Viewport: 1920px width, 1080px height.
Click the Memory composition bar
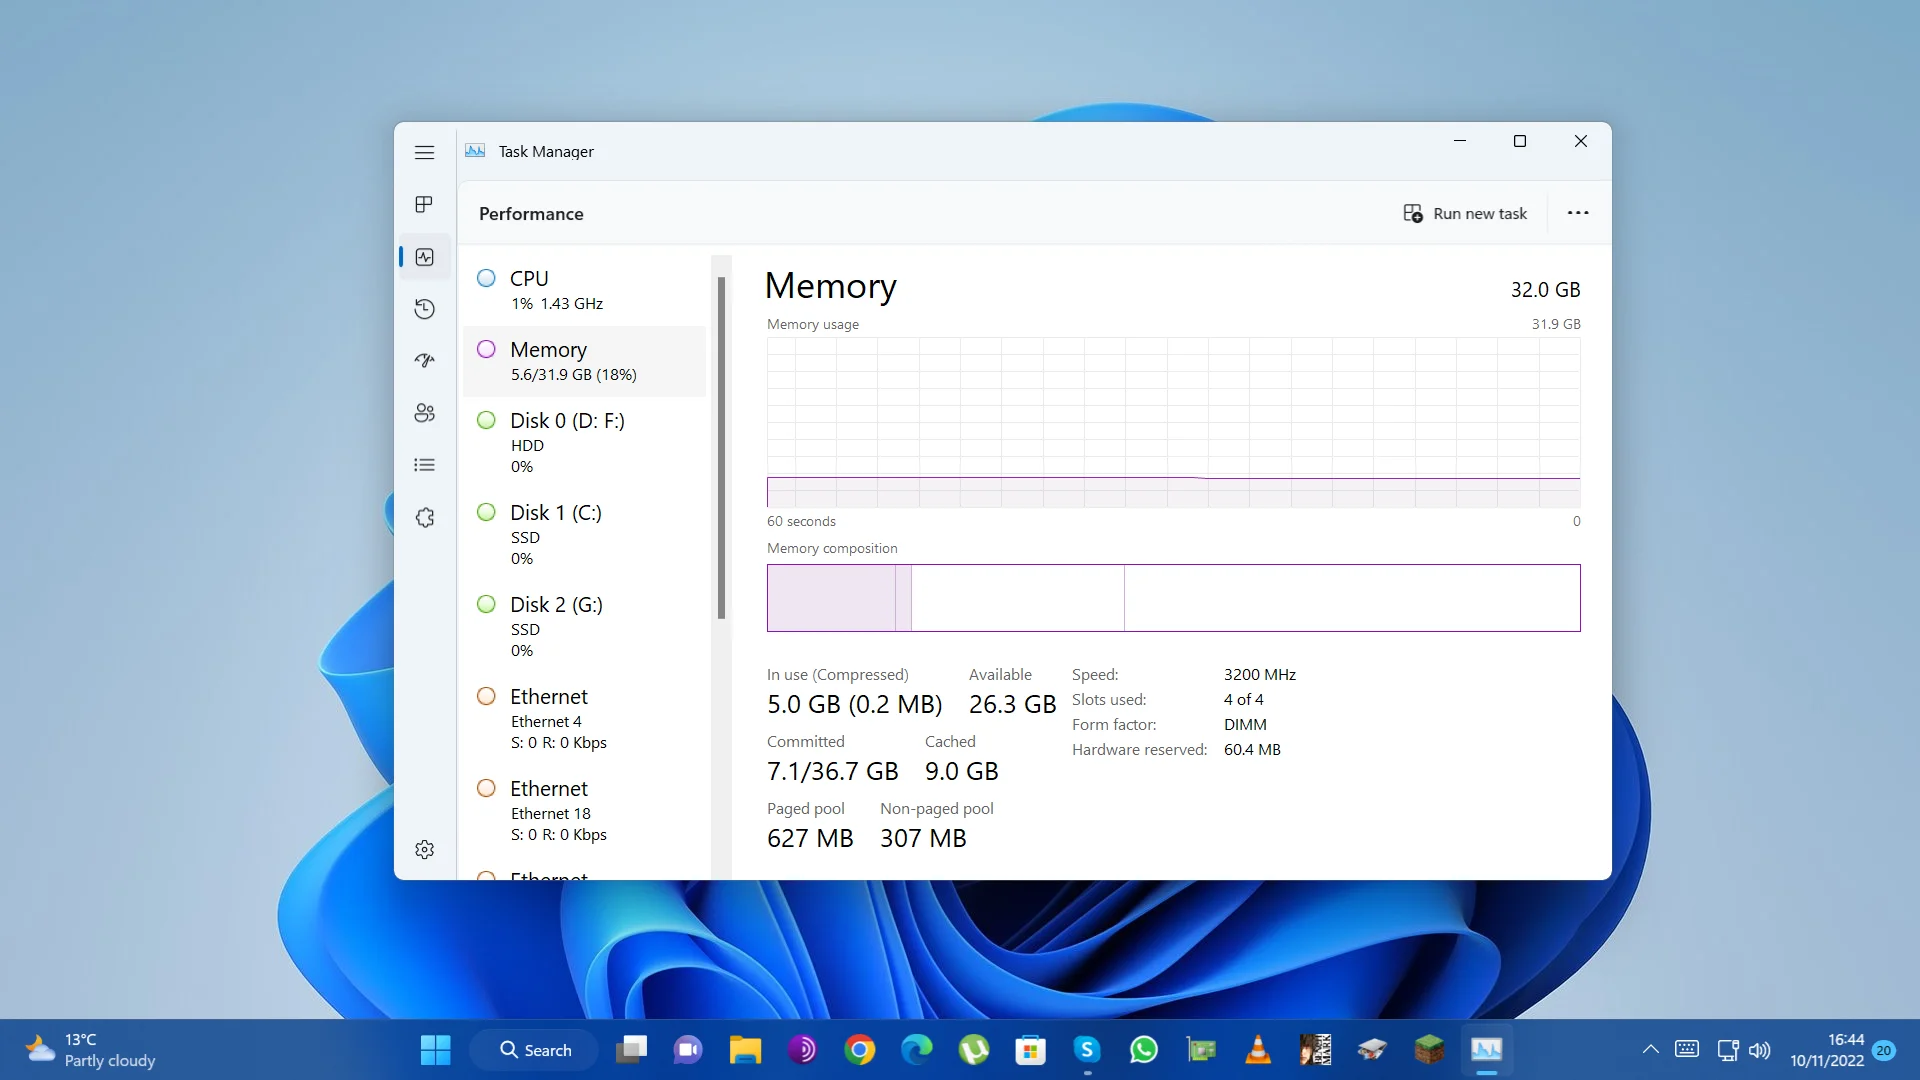click(1173, 598)
